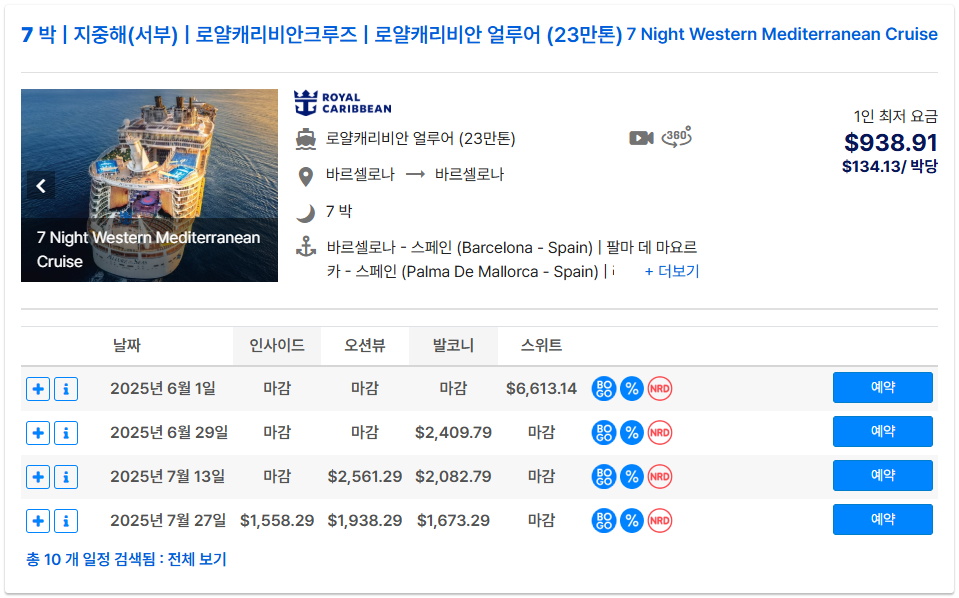Select the $1,938.29 ocean view price
This screenshot has width=959, height=598.
(x=365, y=521)
